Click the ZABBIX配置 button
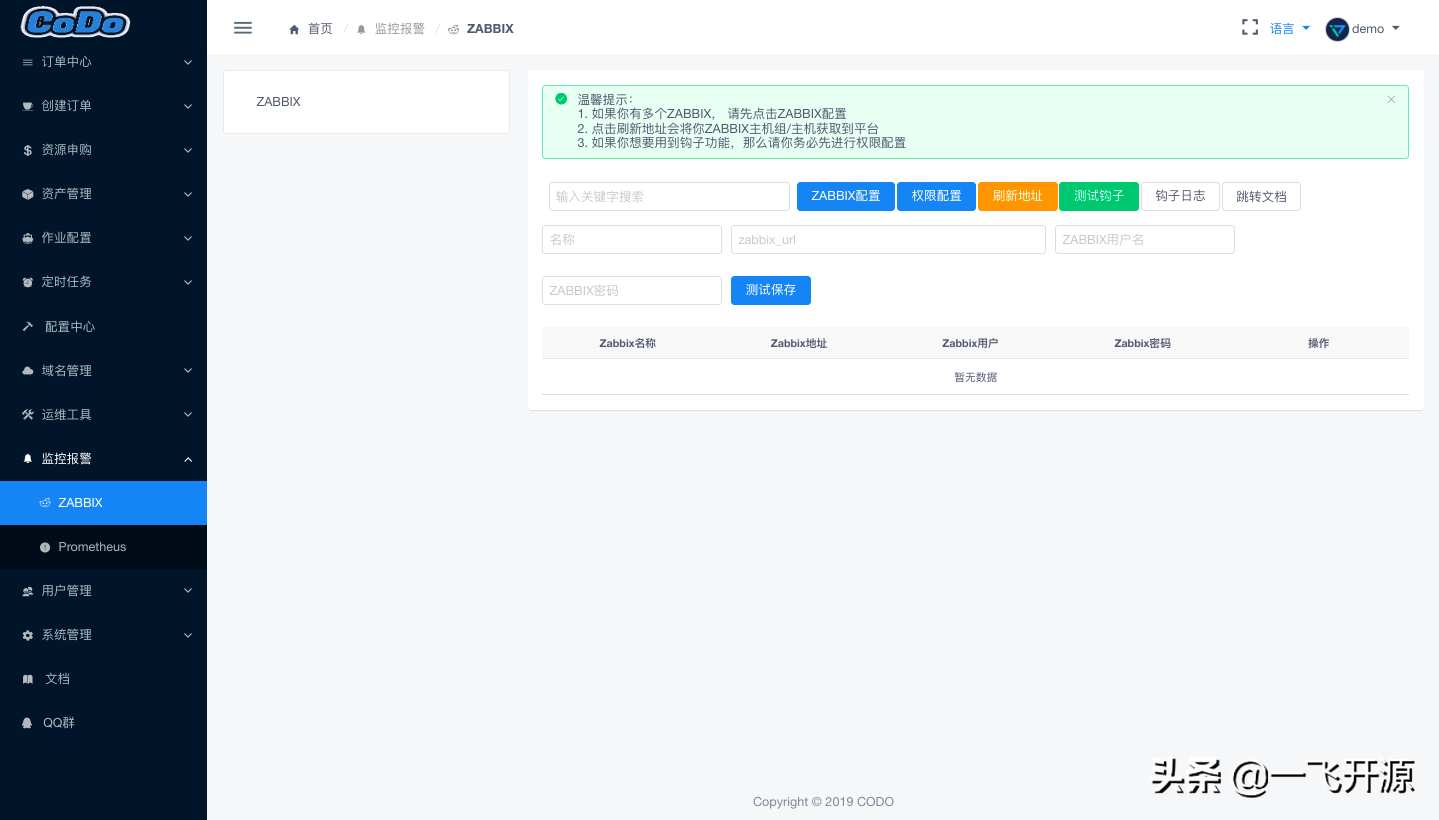The width and height of the screenshot is (1439, 820). 846,196
